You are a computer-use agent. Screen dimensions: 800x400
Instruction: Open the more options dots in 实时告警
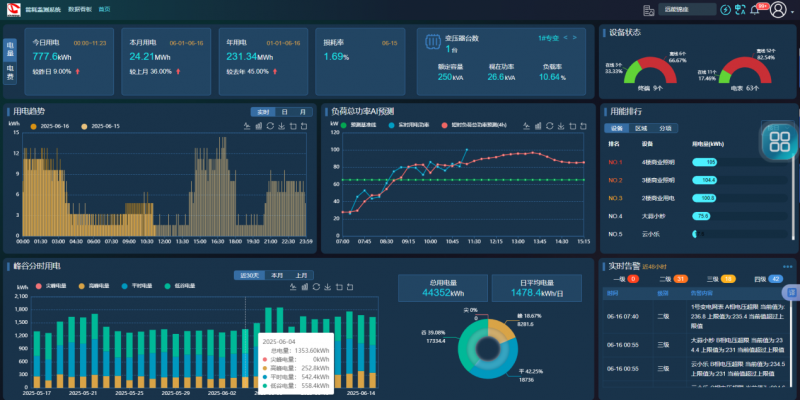787,267
